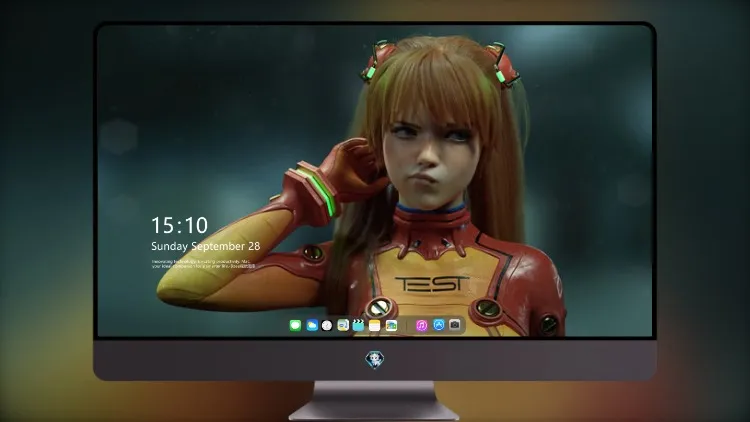Viewport: 750px width, 422px height.
Task: Open the green Messages dock icon
Action: tap(295, 326)
